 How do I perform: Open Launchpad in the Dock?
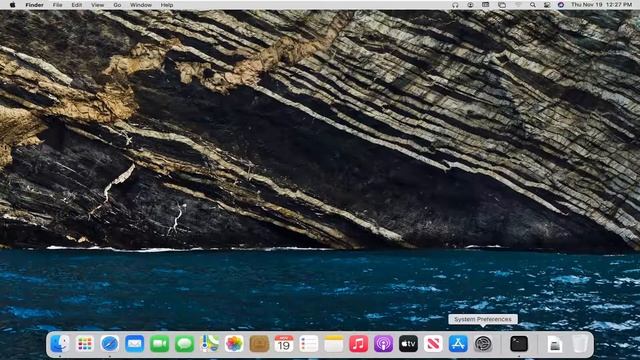(x=85, y=344)
